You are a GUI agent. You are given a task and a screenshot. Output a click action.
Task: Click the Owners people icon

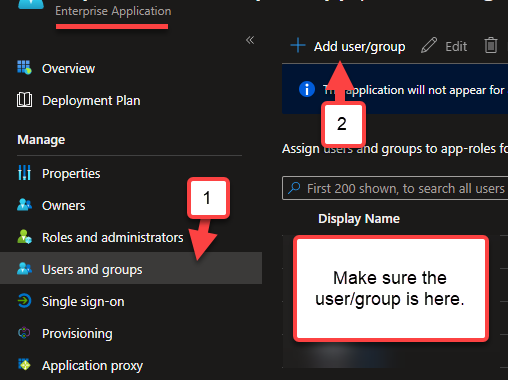24,205
